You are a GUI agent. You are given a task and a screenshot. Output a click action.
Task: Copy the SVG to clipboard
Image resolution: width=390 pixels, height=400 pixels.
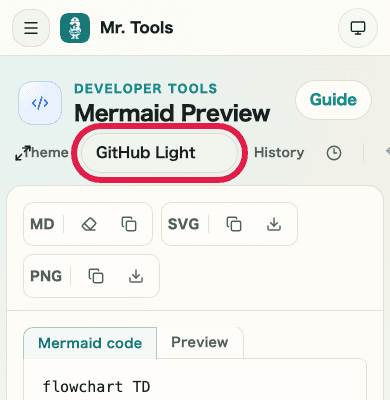(x=234, y=224)
